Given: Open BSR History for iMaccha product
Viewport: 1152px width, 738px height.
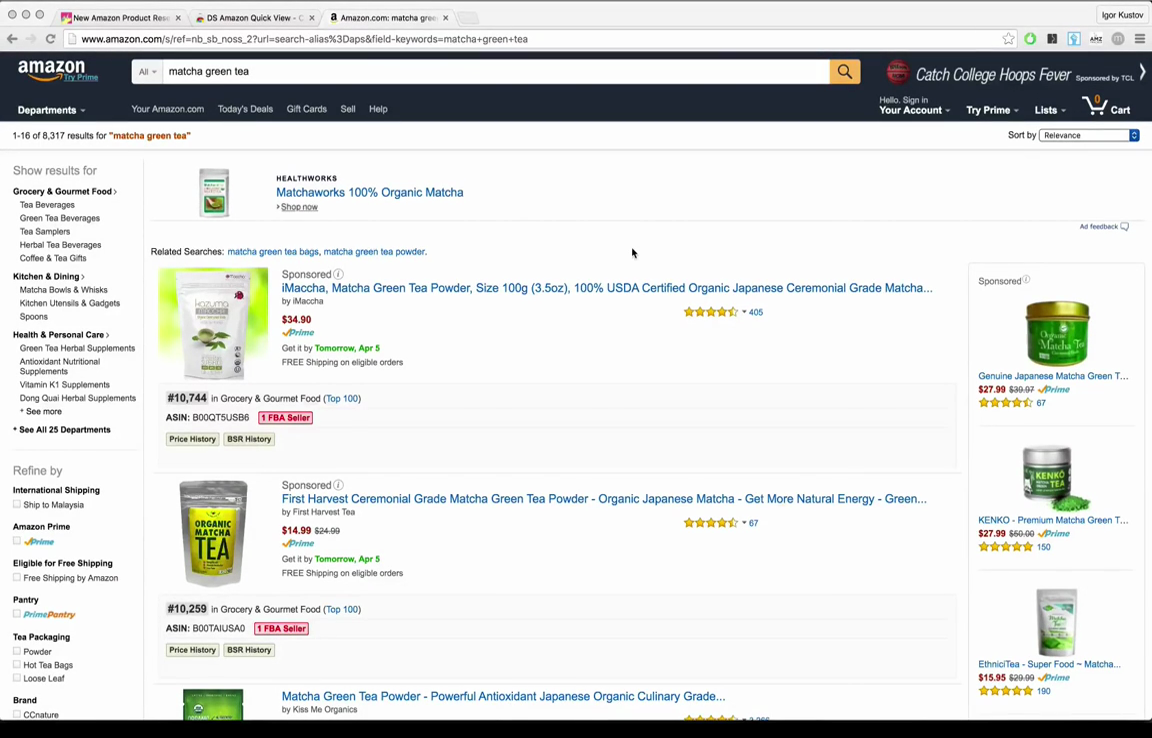Looking at the screenshot, I should point(249,439).
